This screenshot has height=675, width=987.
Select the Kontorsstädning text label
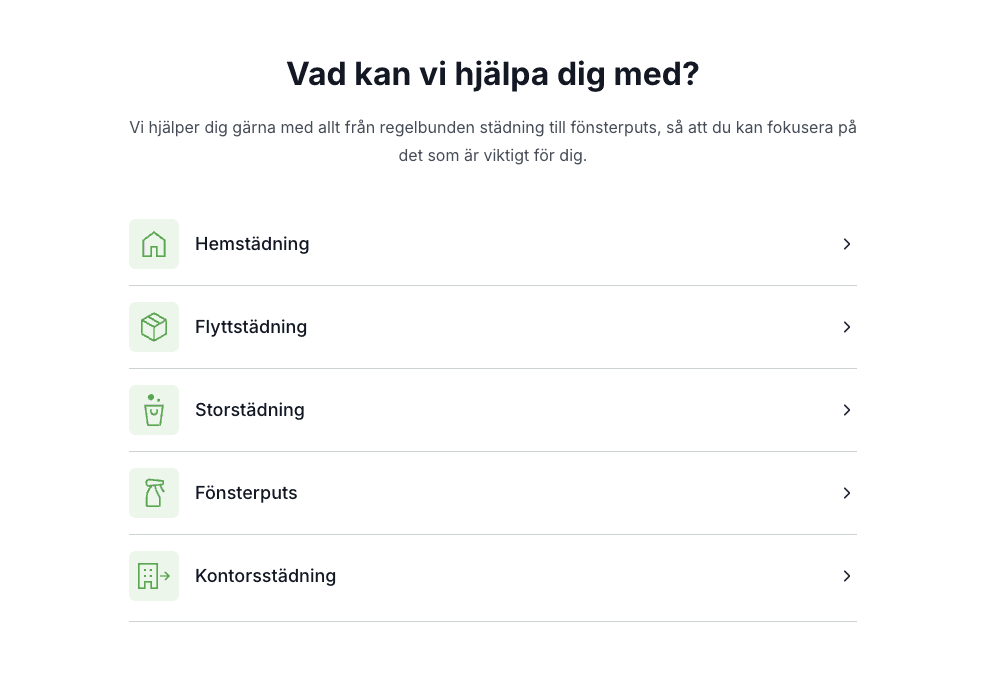pos(266,576)
